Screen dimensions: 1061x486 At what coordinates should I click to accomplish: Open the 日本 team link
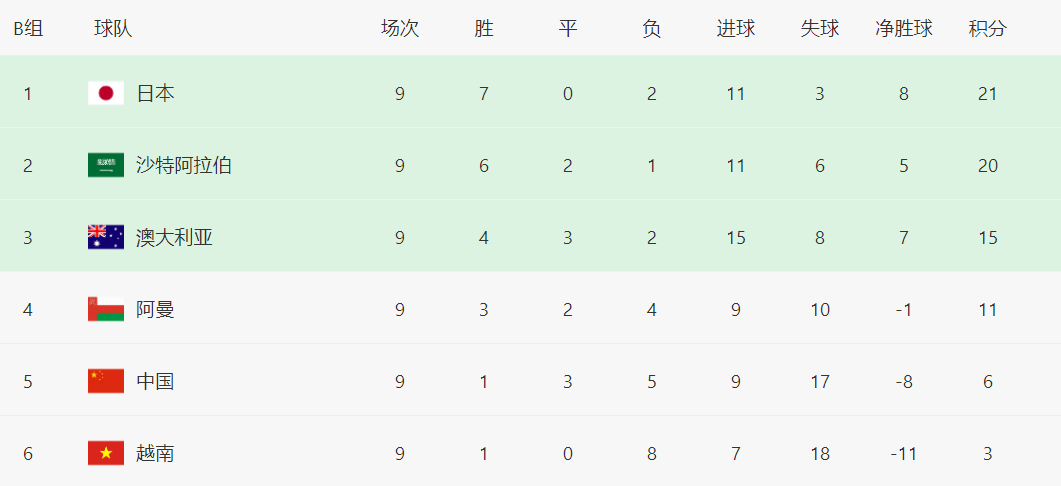(x=155, y=94)
